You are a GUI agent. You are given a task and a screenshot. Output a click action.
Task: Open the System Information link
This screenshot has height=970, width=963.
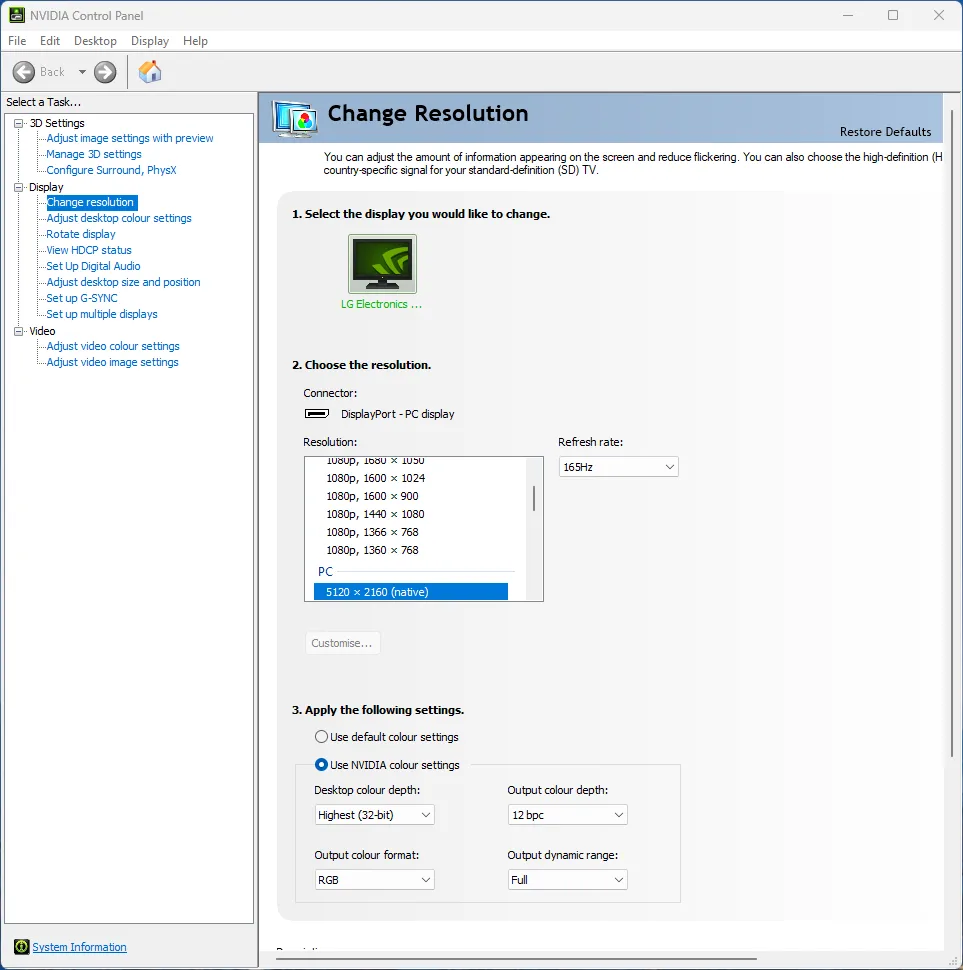click(79, 947)
